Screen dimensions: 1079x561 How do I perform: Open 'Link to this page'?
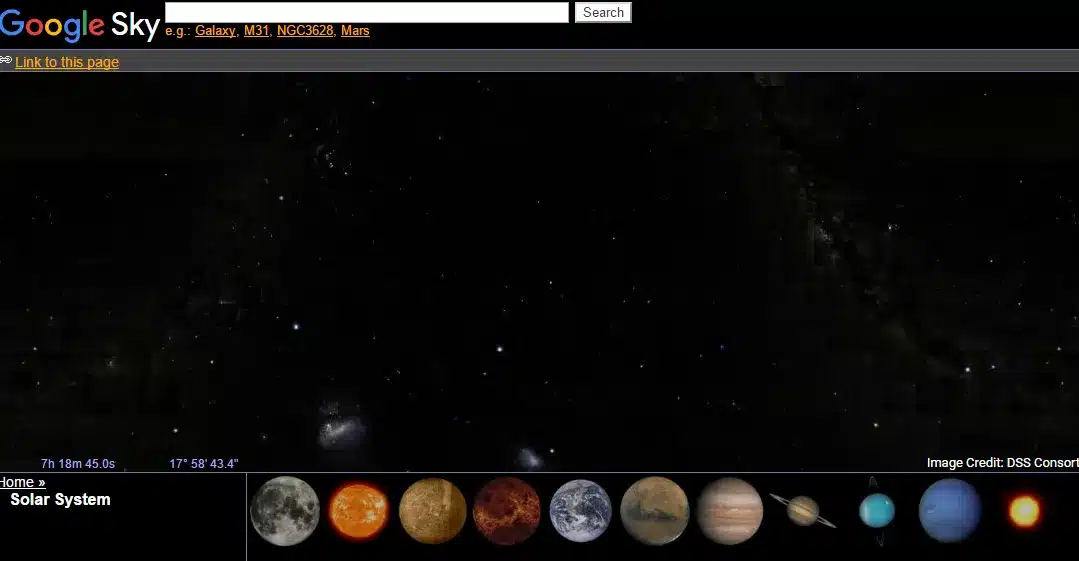67,62
